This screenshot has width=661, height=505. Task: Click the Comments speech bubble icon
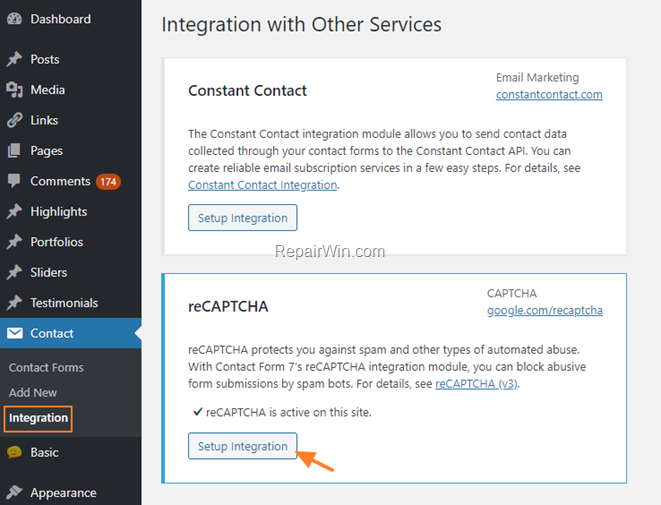click(x=14, y=181)
